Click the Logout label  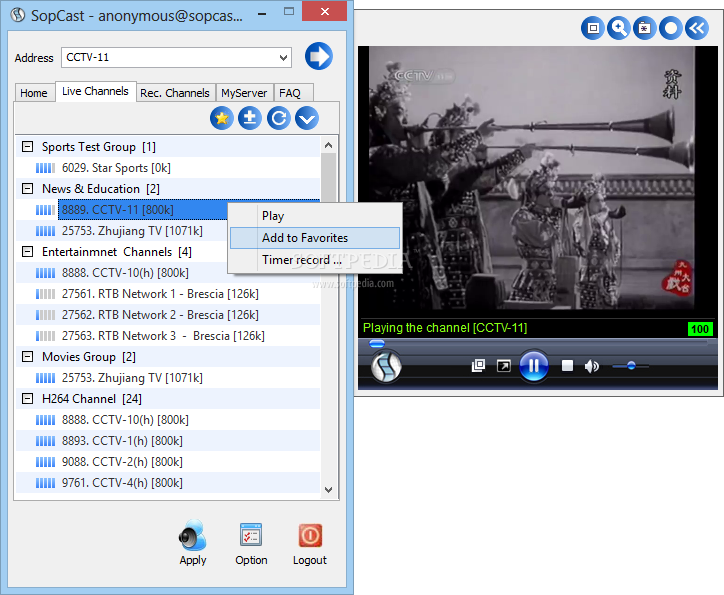(x=310, y=560)
